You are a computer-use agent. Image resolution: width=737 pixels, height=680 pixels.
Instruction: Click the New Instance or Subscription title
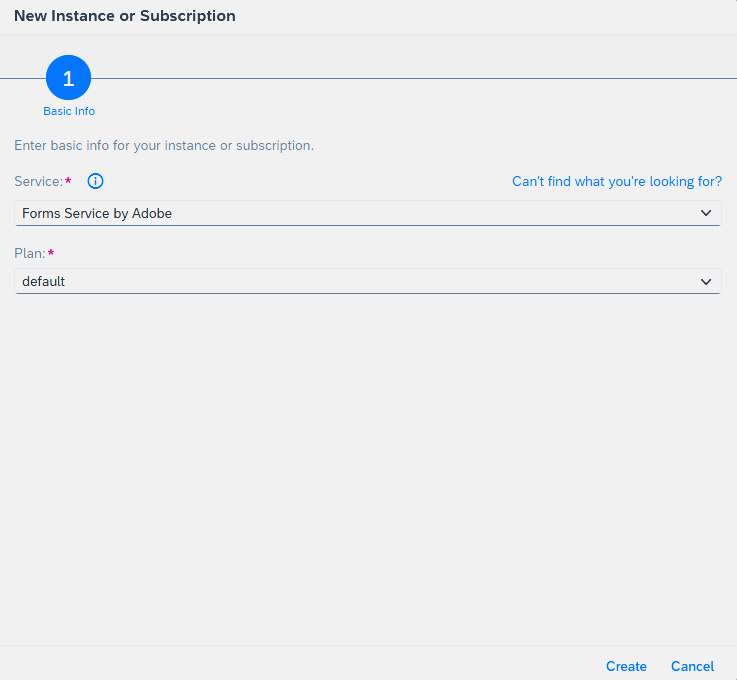[125, 16]
